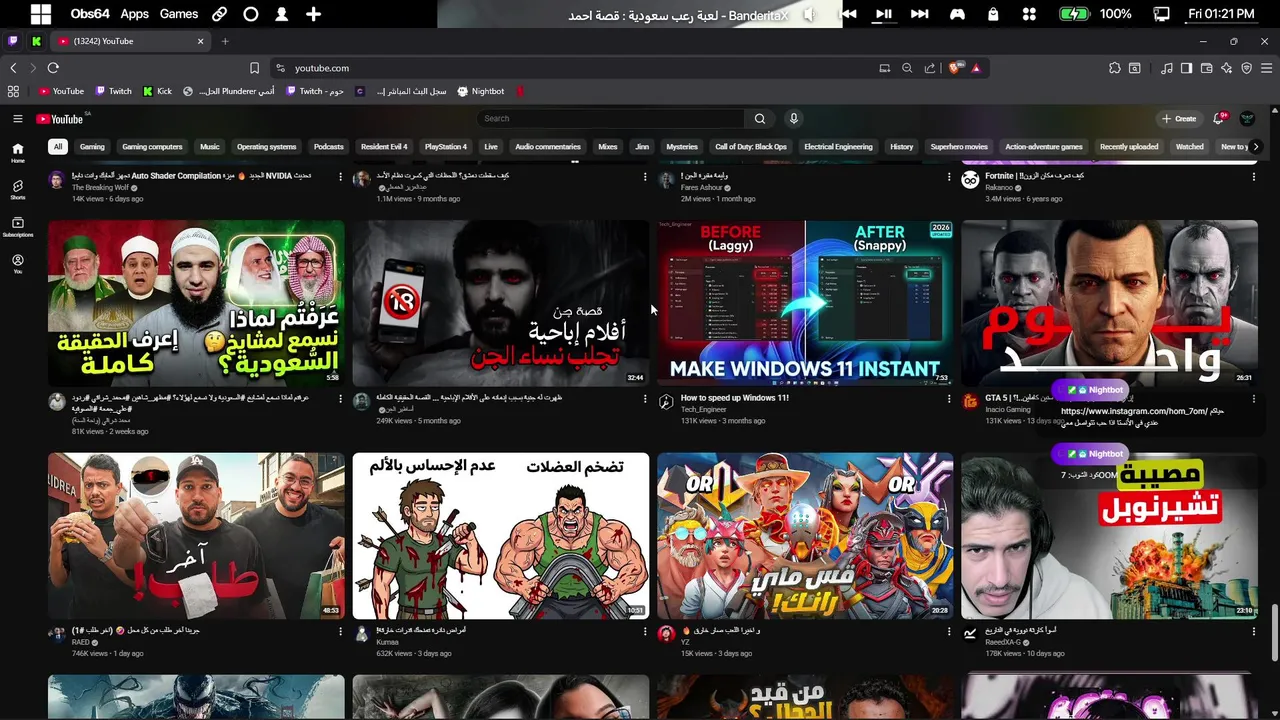Image resolution: width=1280 pixels, height=720 pixels.
Task: Go to Shorts in the left sidebar
Action: [17, 189]
